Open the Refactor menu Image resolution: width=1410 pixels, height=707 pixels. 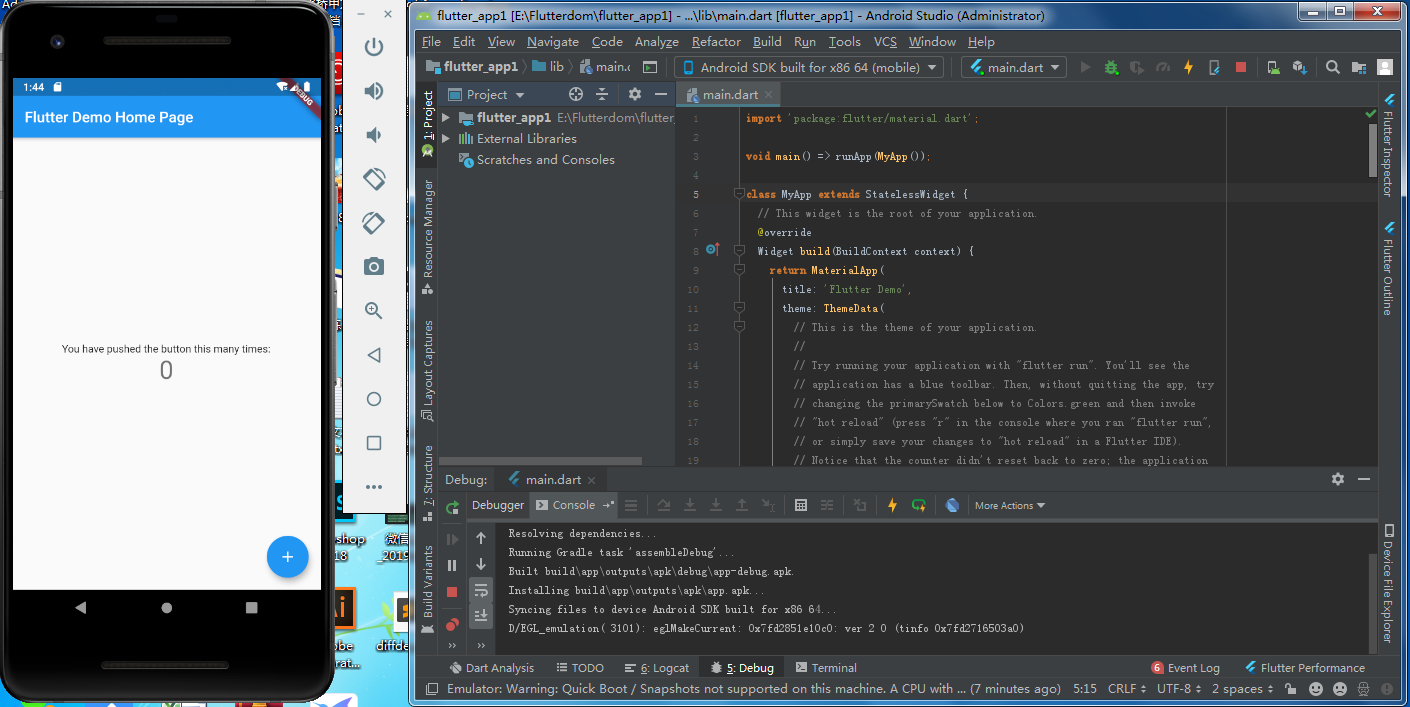[716, 42]
